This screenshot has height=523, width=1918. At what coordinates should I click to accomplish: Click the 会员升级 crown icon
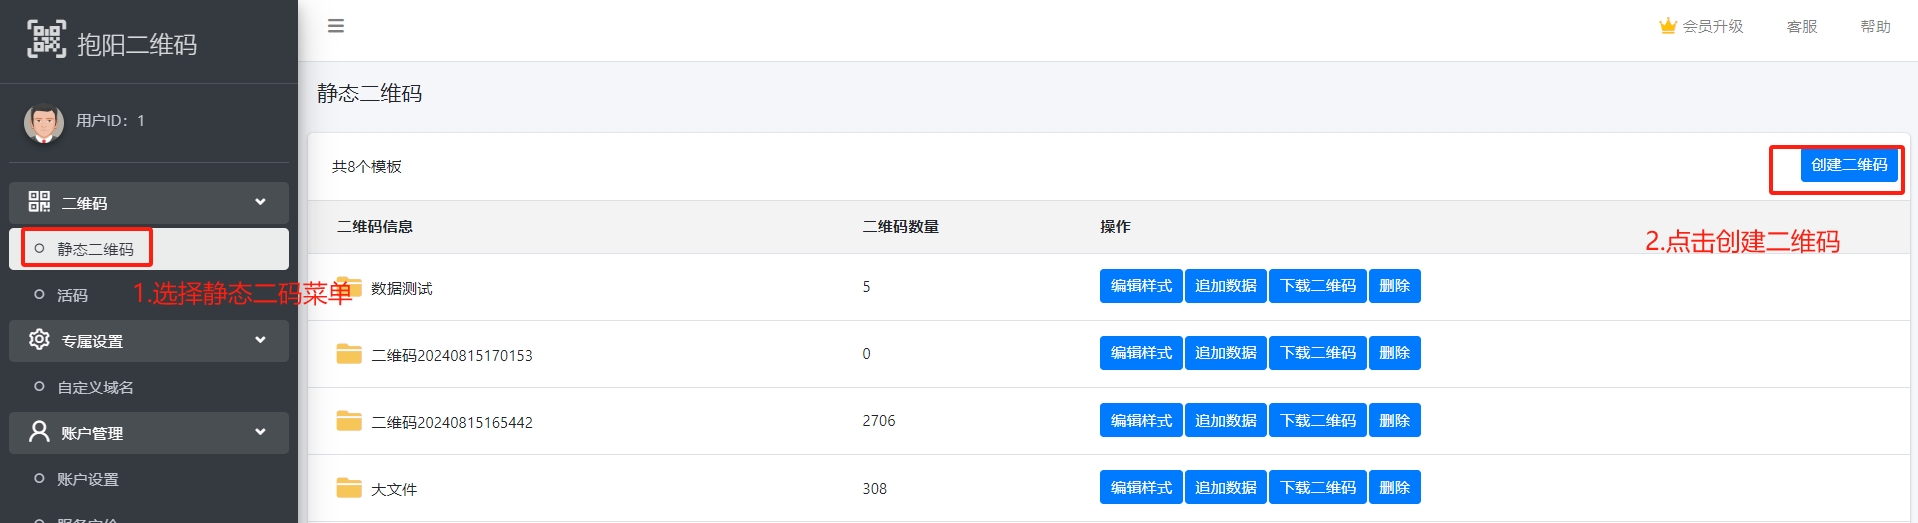click(1667, 26)
